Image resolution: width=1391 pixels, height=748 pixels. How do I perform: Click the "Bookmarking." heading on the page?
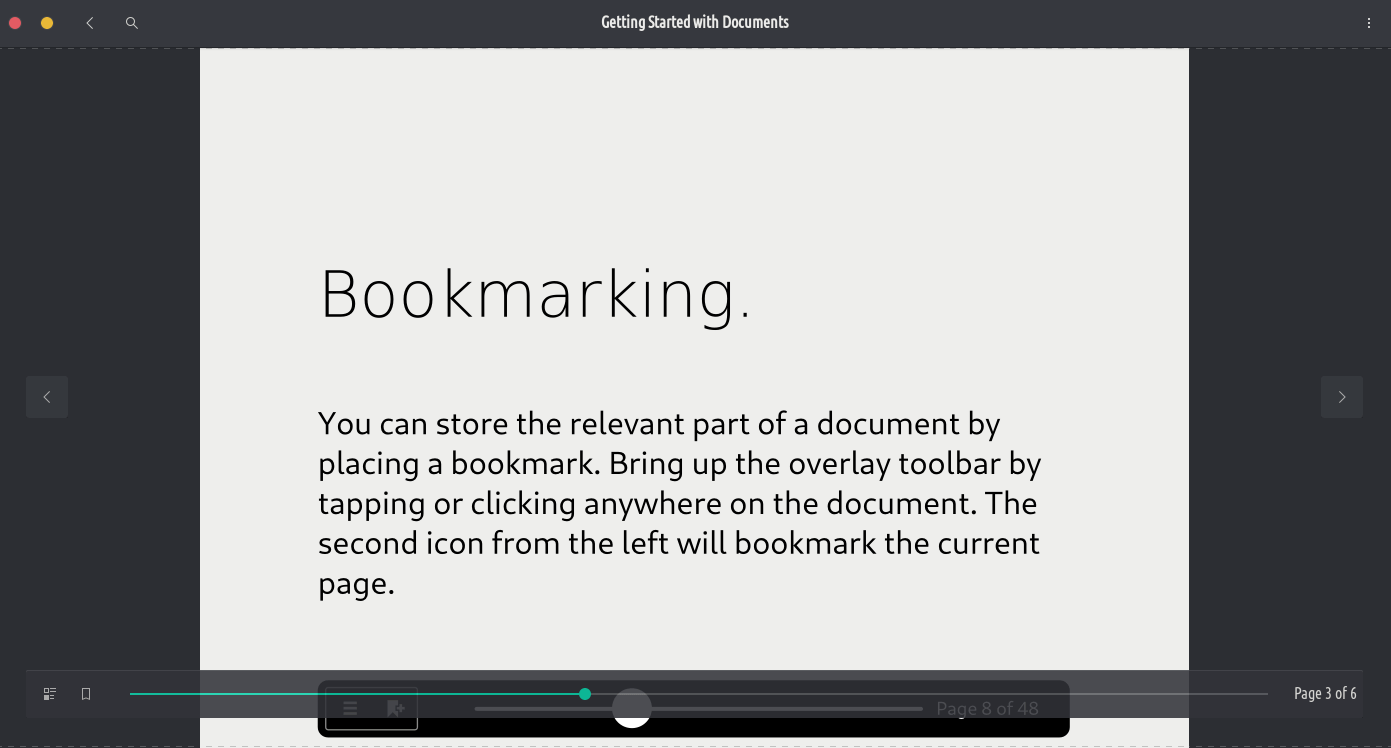535,294
